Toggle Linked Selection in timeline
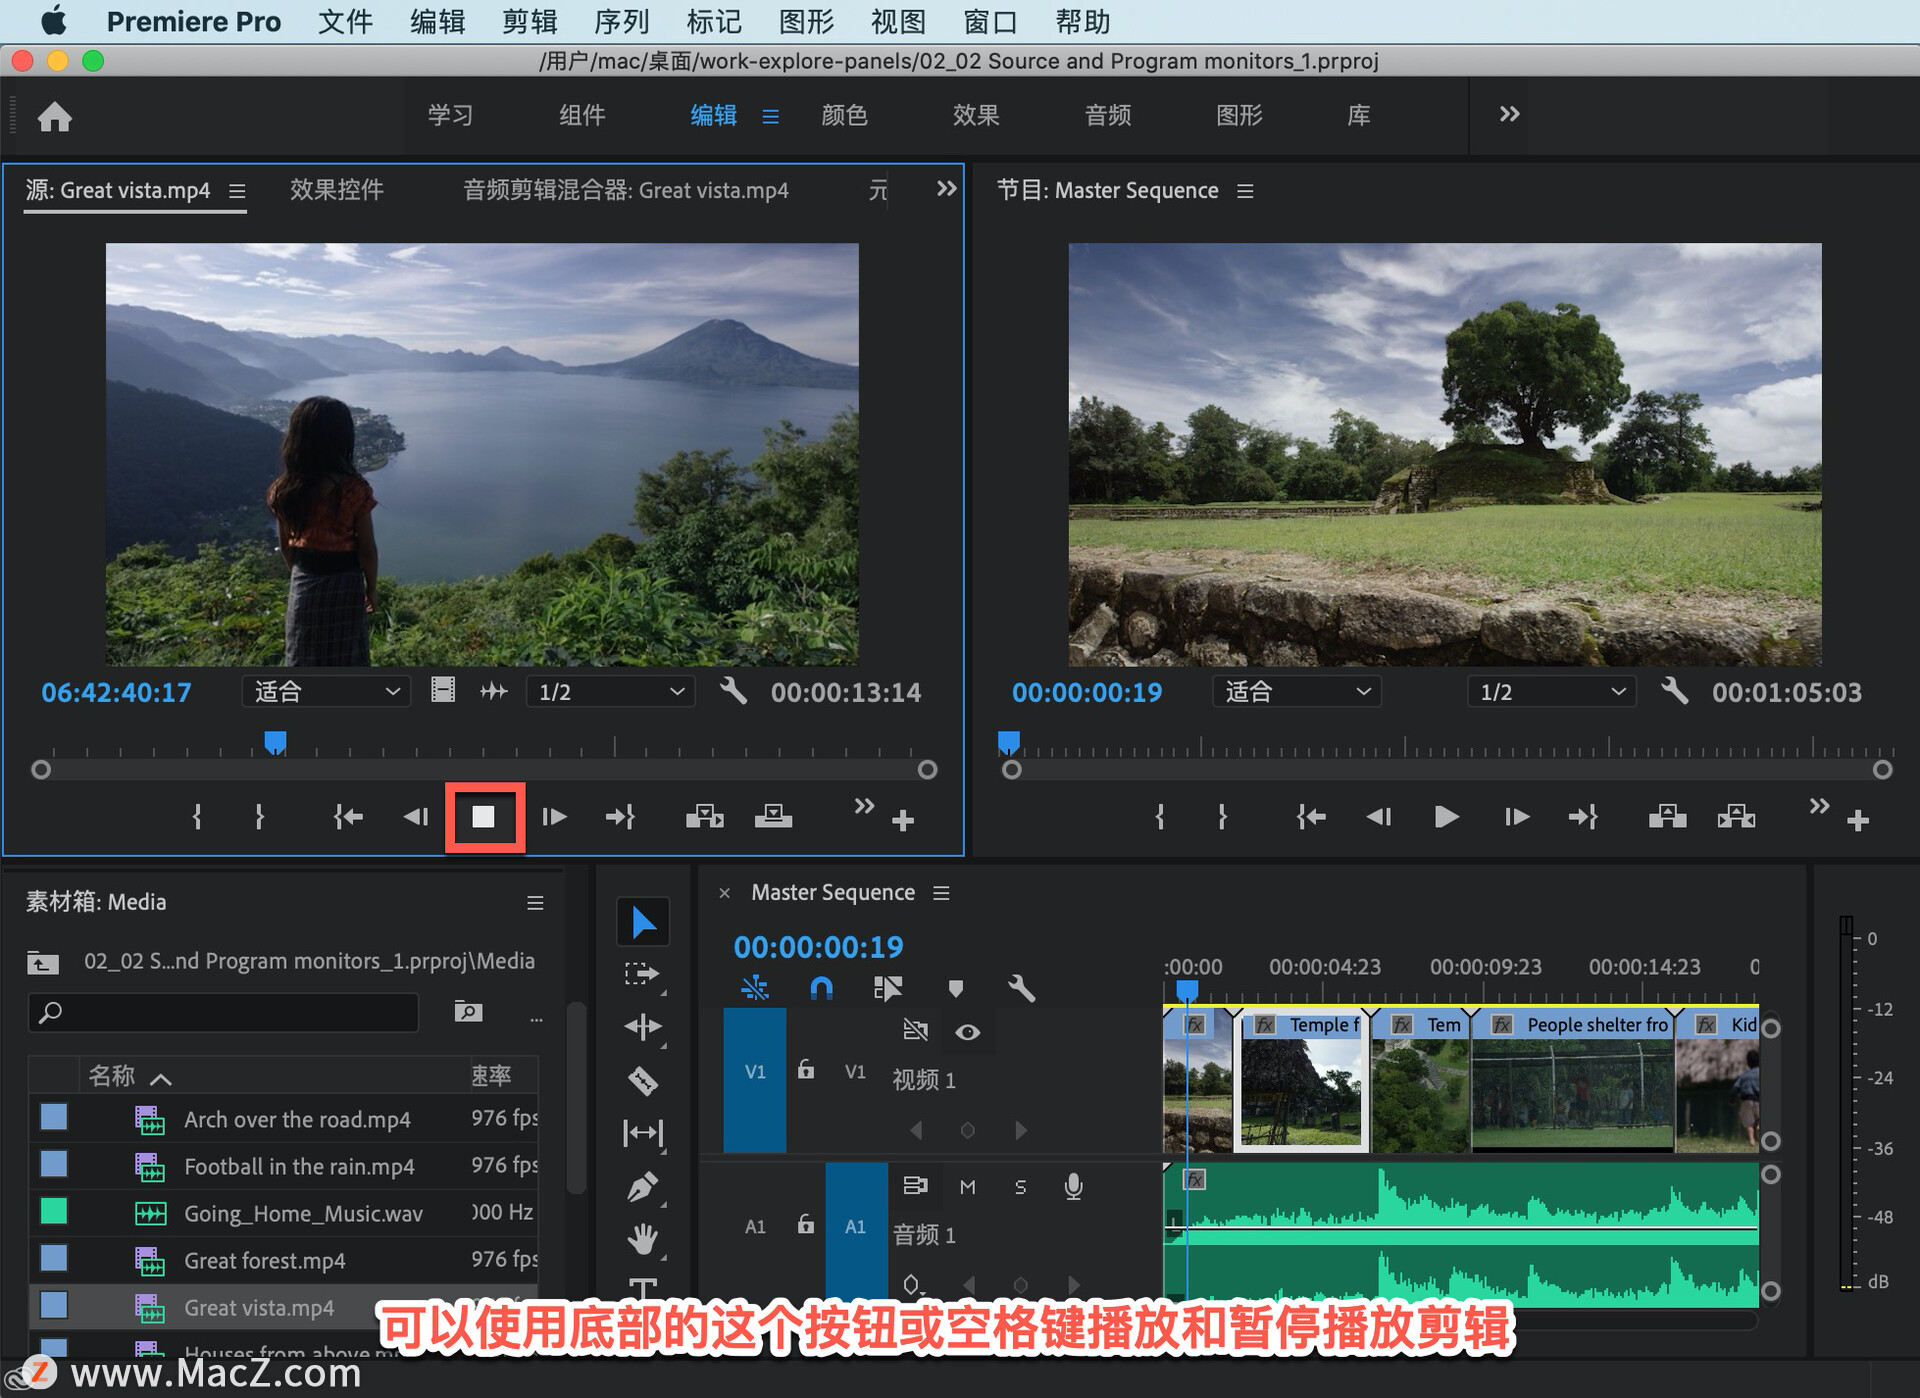The width and height of the screenshot is (1920, 1398). point(888,988)
